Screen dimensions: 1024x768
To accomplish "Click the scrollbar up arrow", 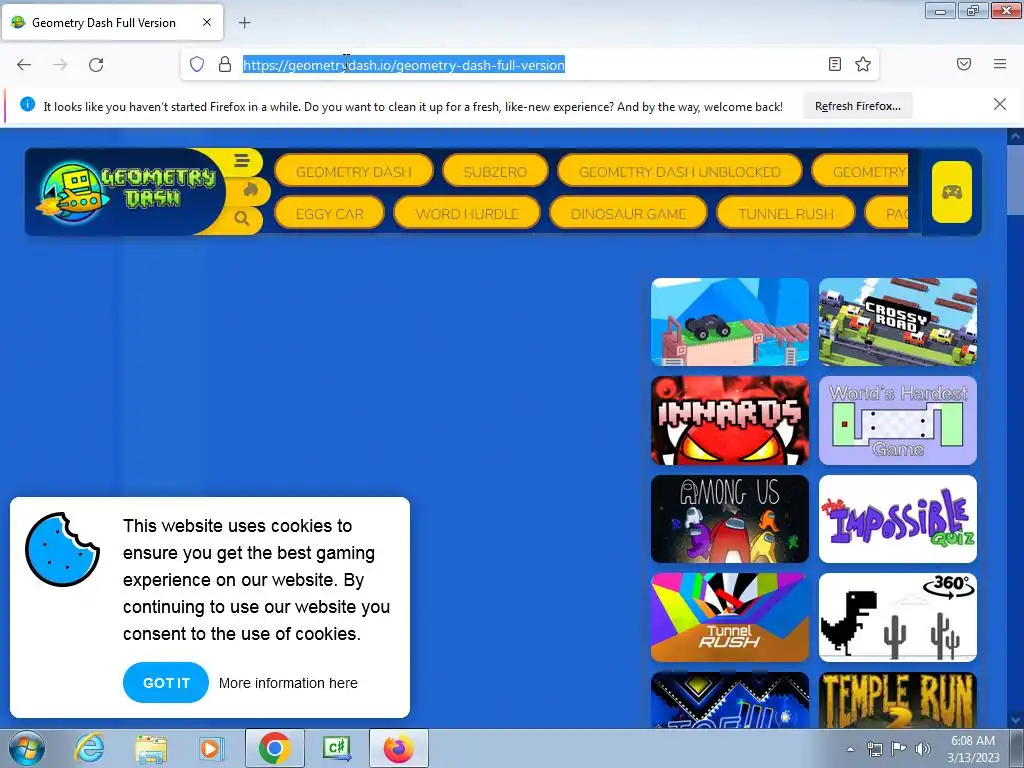I will click(1015, 136).
